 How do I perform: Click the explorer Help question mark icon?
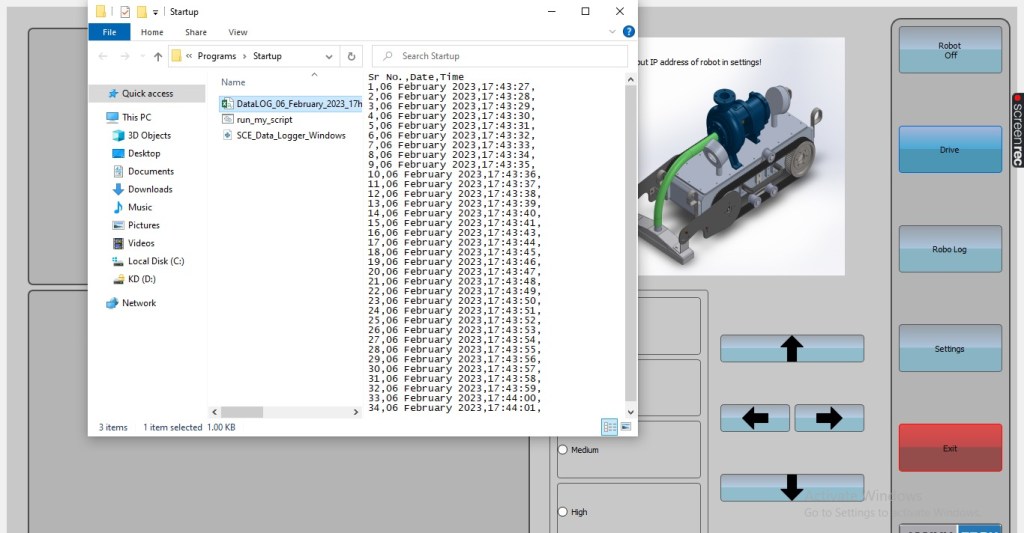pyautogui.click(x=629, y=32)
